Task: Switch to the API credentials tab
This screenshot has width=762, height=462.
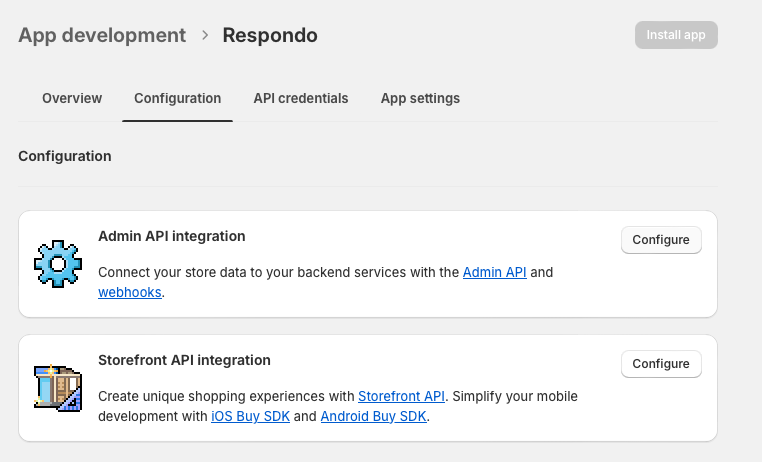Action: coord(301,98)
